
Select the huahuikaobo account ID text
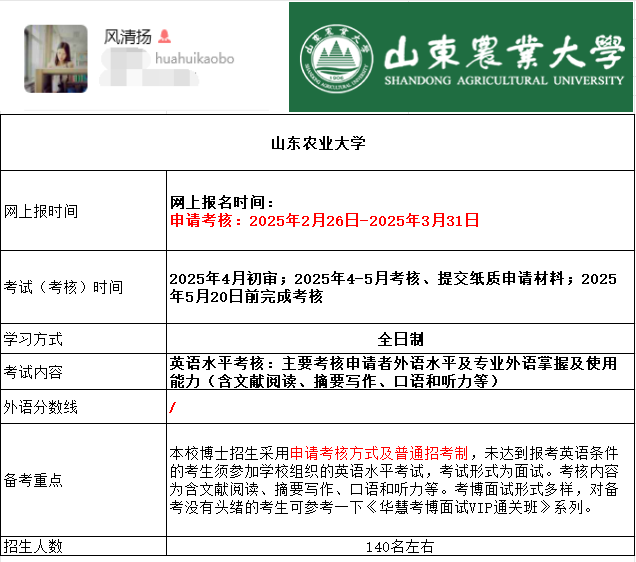[x=194, y=59]
